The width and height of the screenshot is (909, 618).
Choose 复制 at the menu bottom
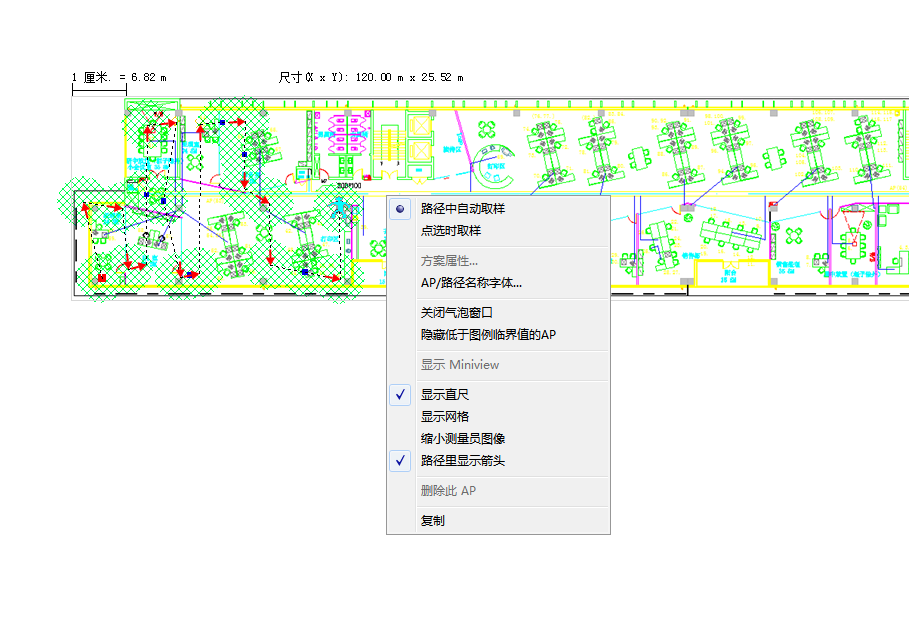432,521
